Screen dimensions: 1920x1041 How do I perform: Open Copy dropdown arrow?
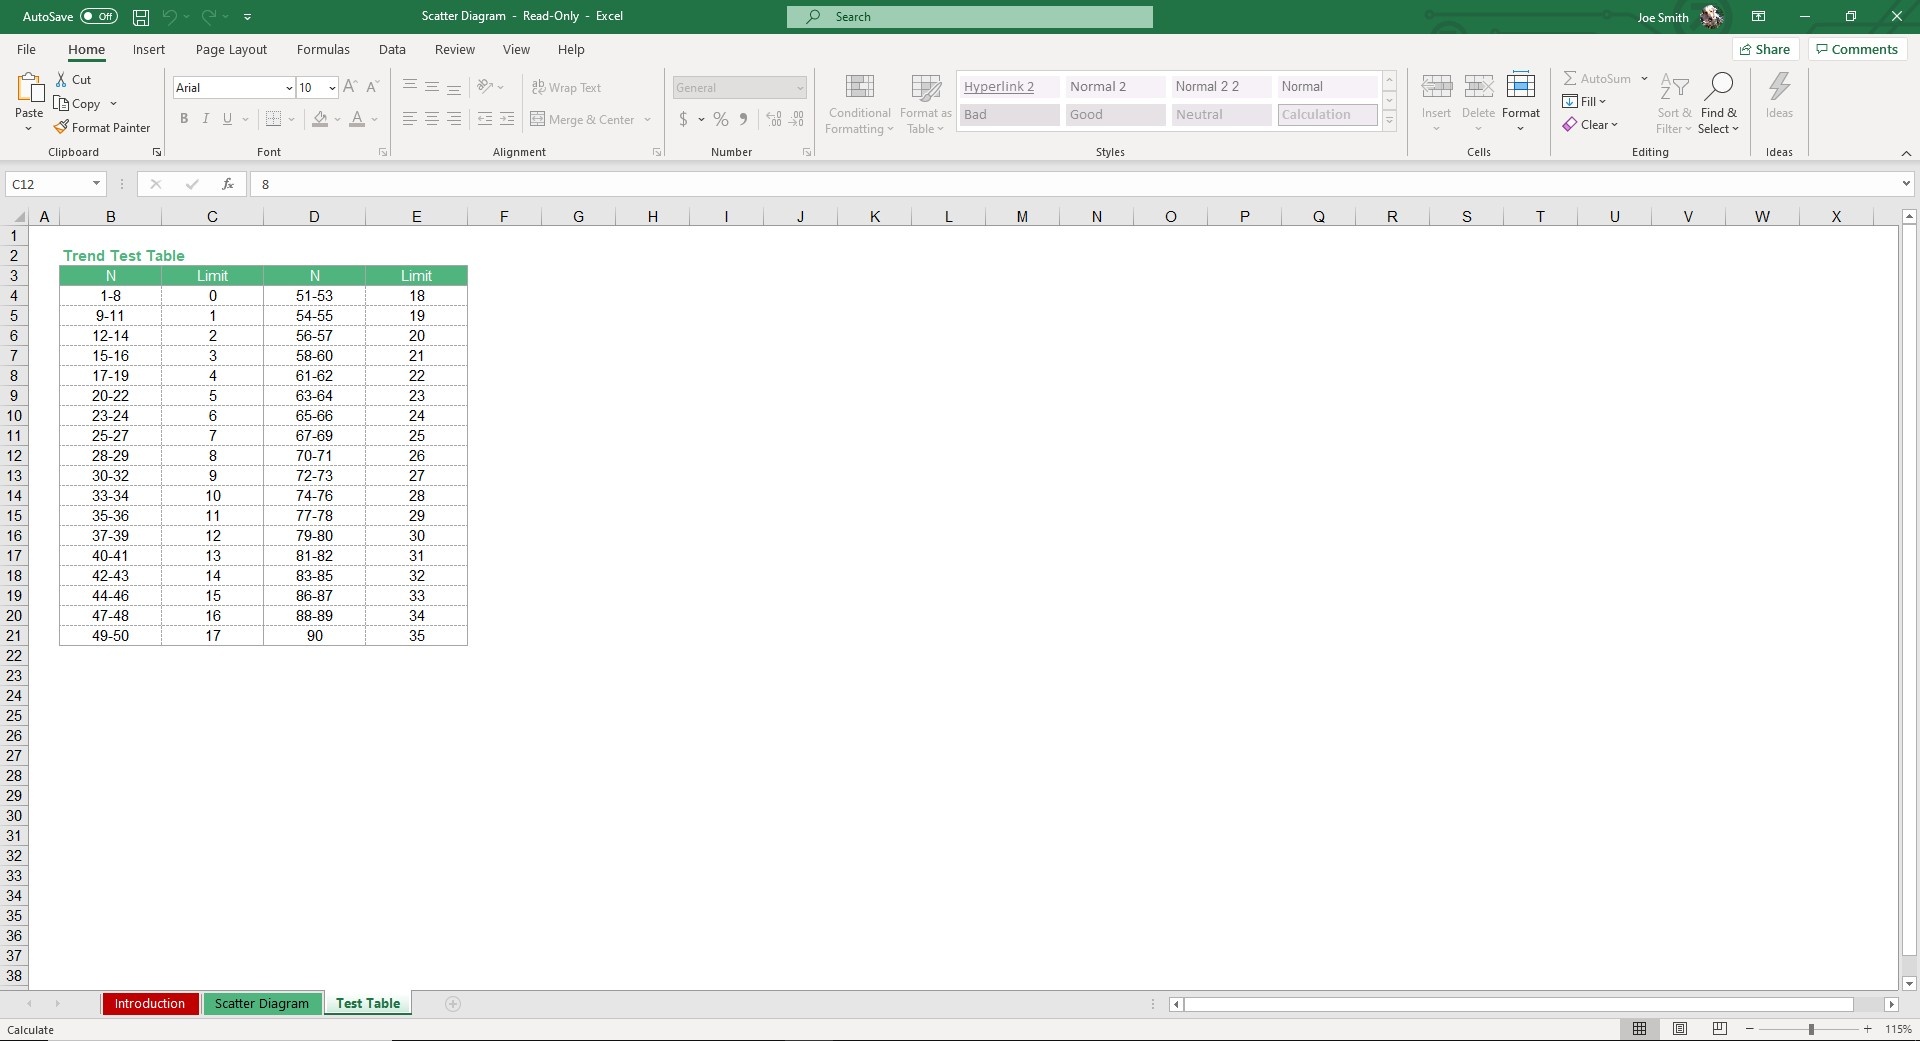point(113,104)
